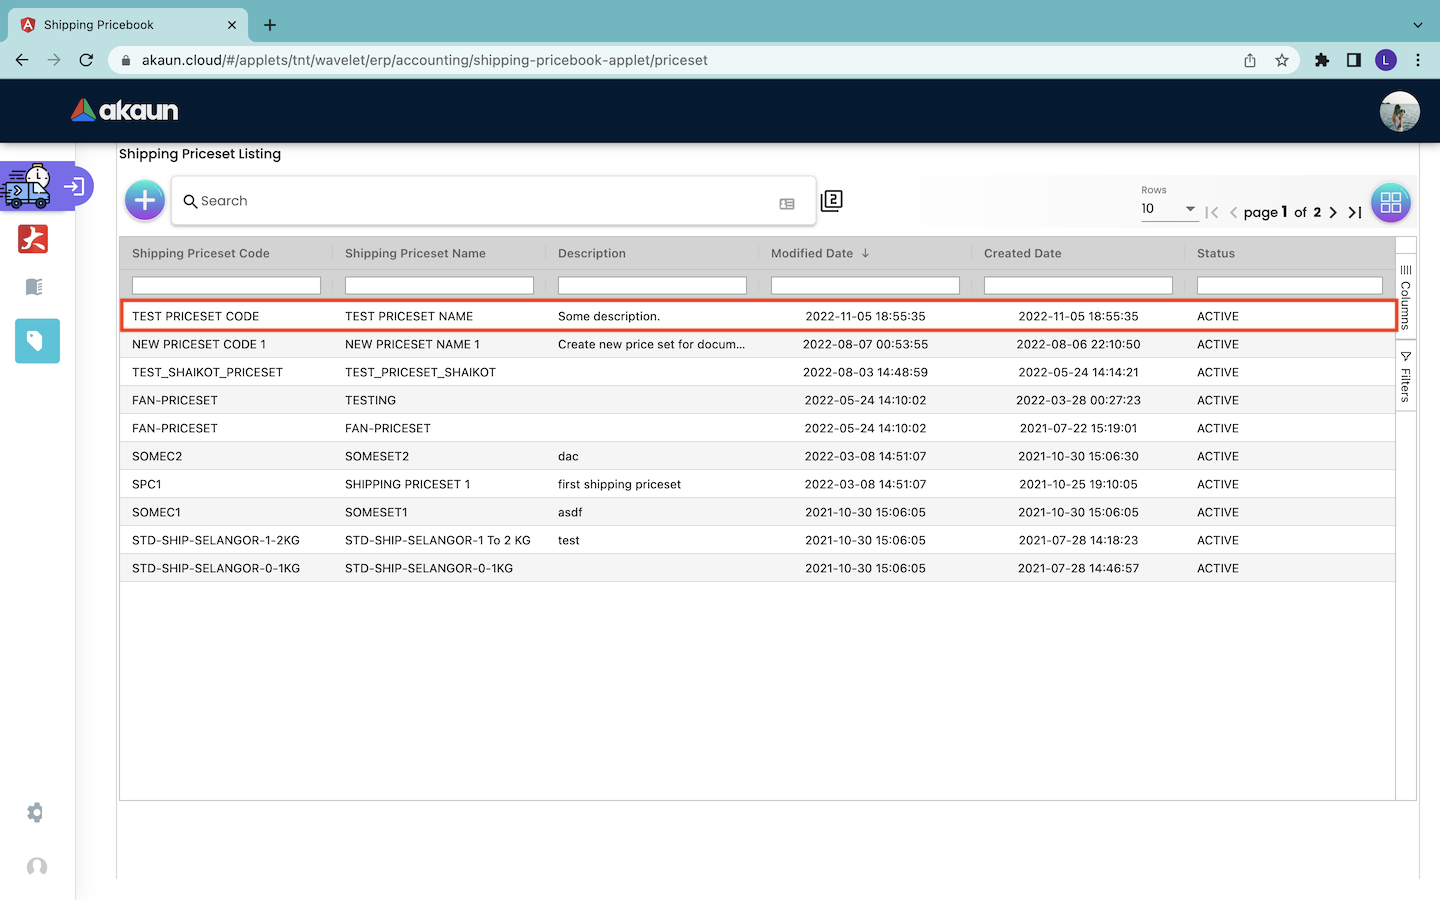Open the book icon in sidebar

tap(34, 287)
